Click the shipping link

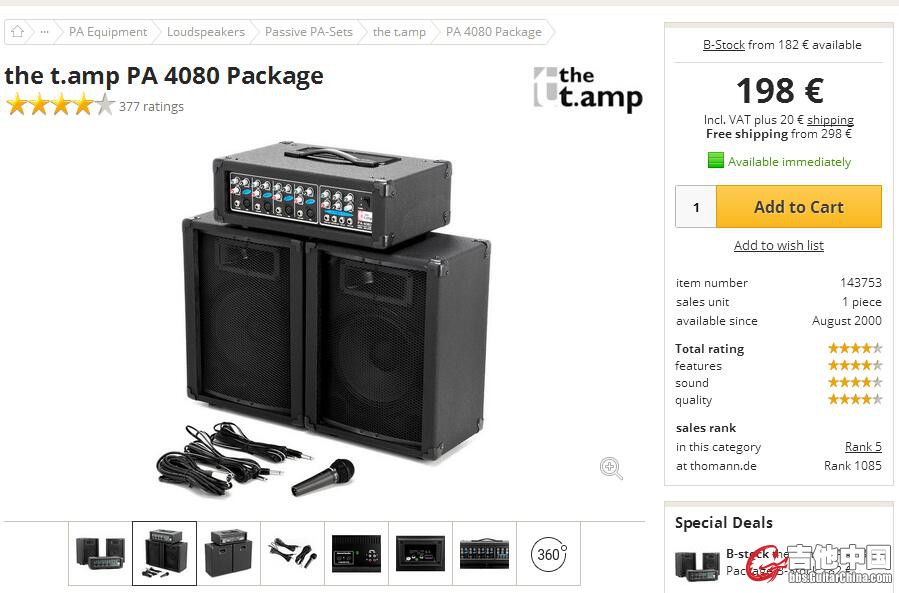point(830,120)
